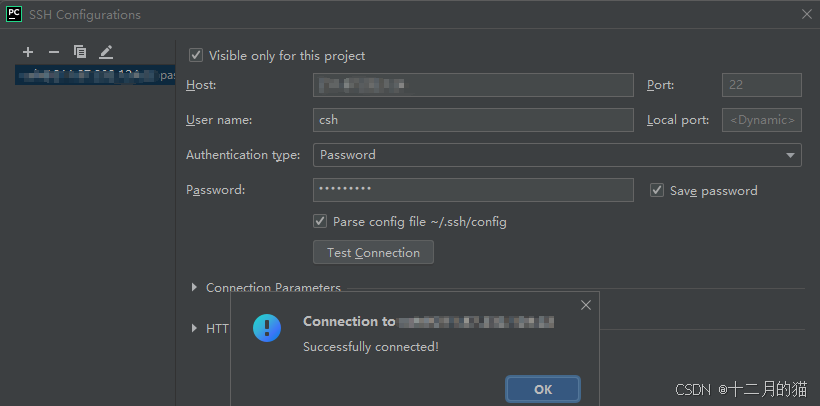
Task: Open the Authentication type dropdown
Action: point(557,155)
